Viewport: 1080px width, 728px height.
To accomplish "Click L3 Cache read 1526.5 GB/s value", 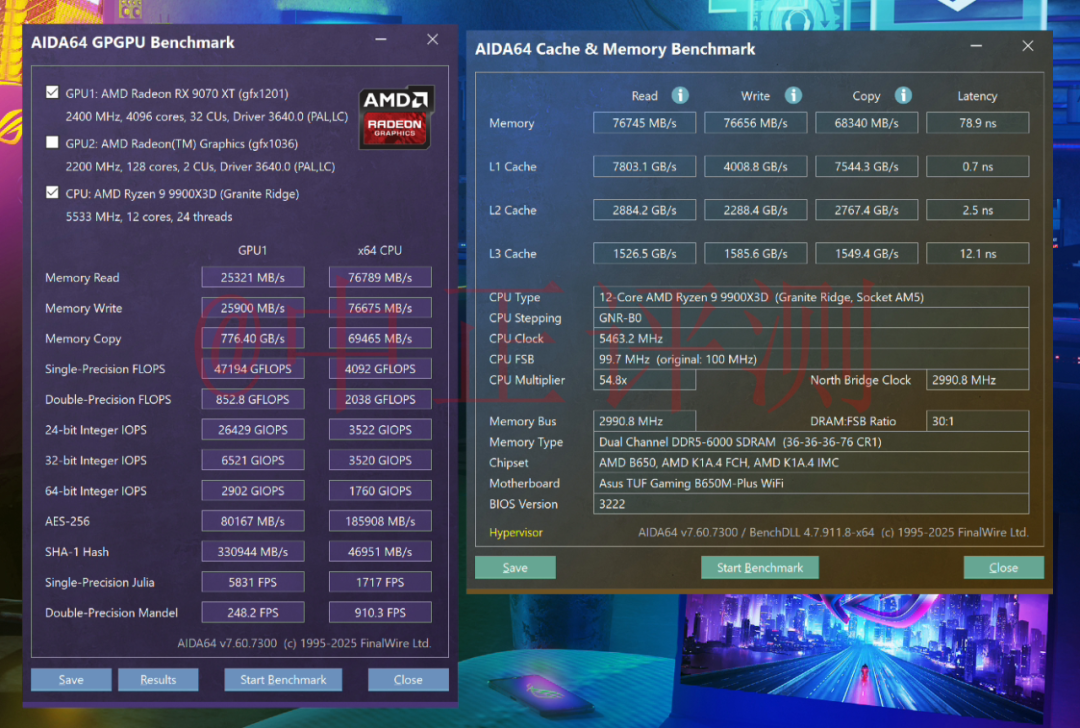I will pos(645,253).
